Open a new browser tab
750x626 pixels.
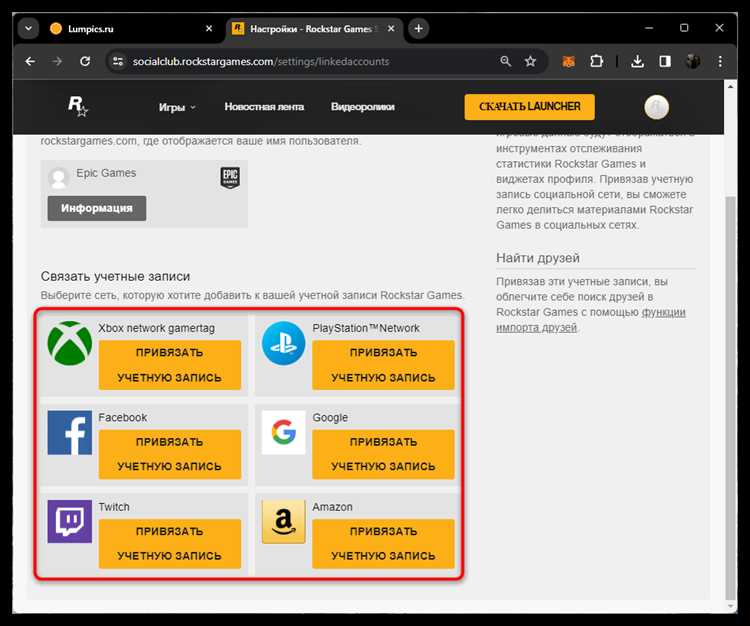point(419,29)
